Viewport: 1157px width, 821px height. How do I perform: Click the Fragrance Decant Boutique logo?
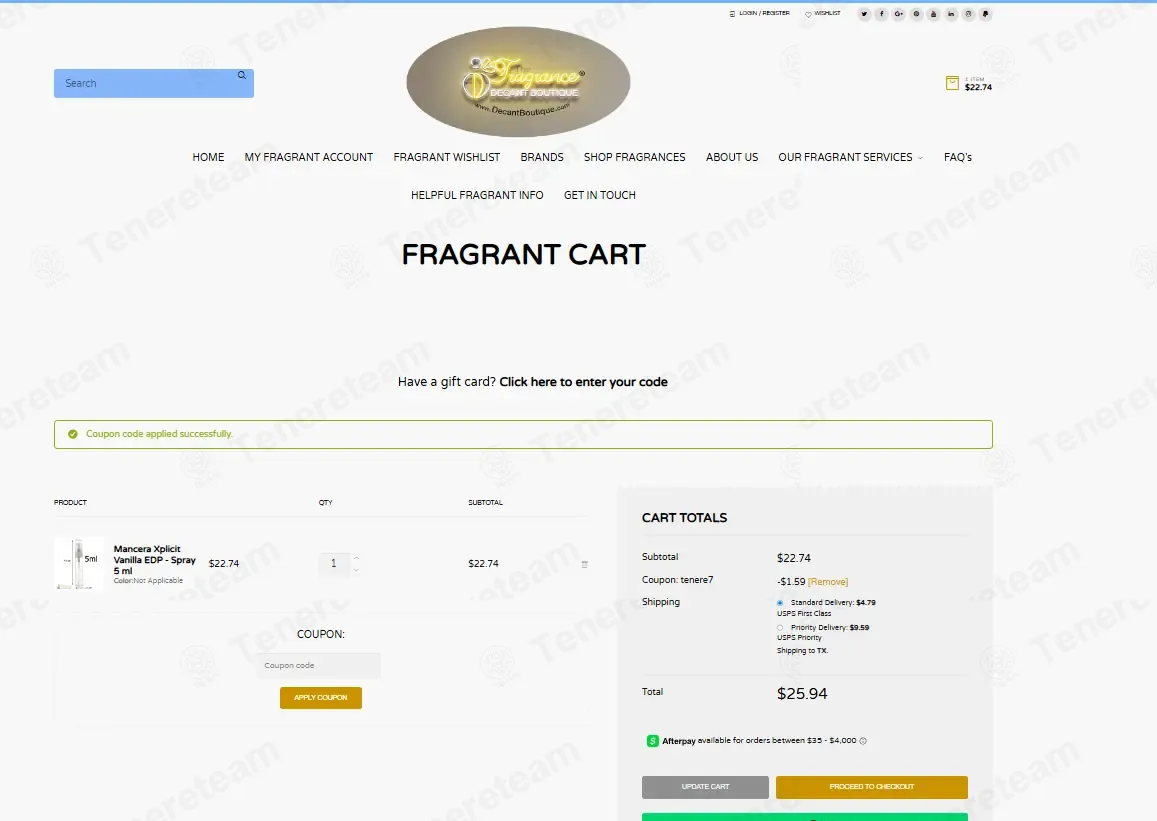point(518,82)
